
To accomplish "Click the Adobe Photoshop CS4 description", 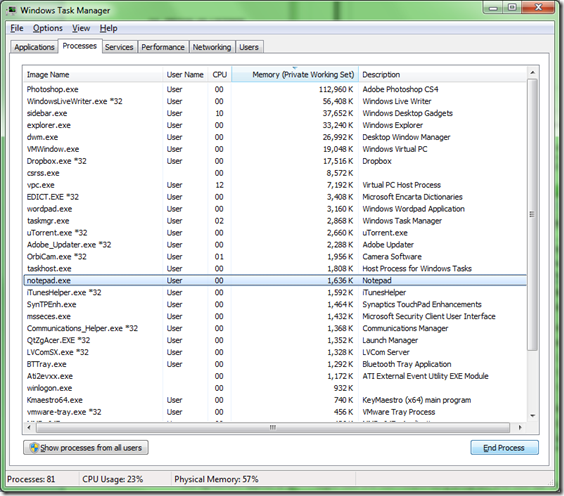I will (x=400, y=89).
